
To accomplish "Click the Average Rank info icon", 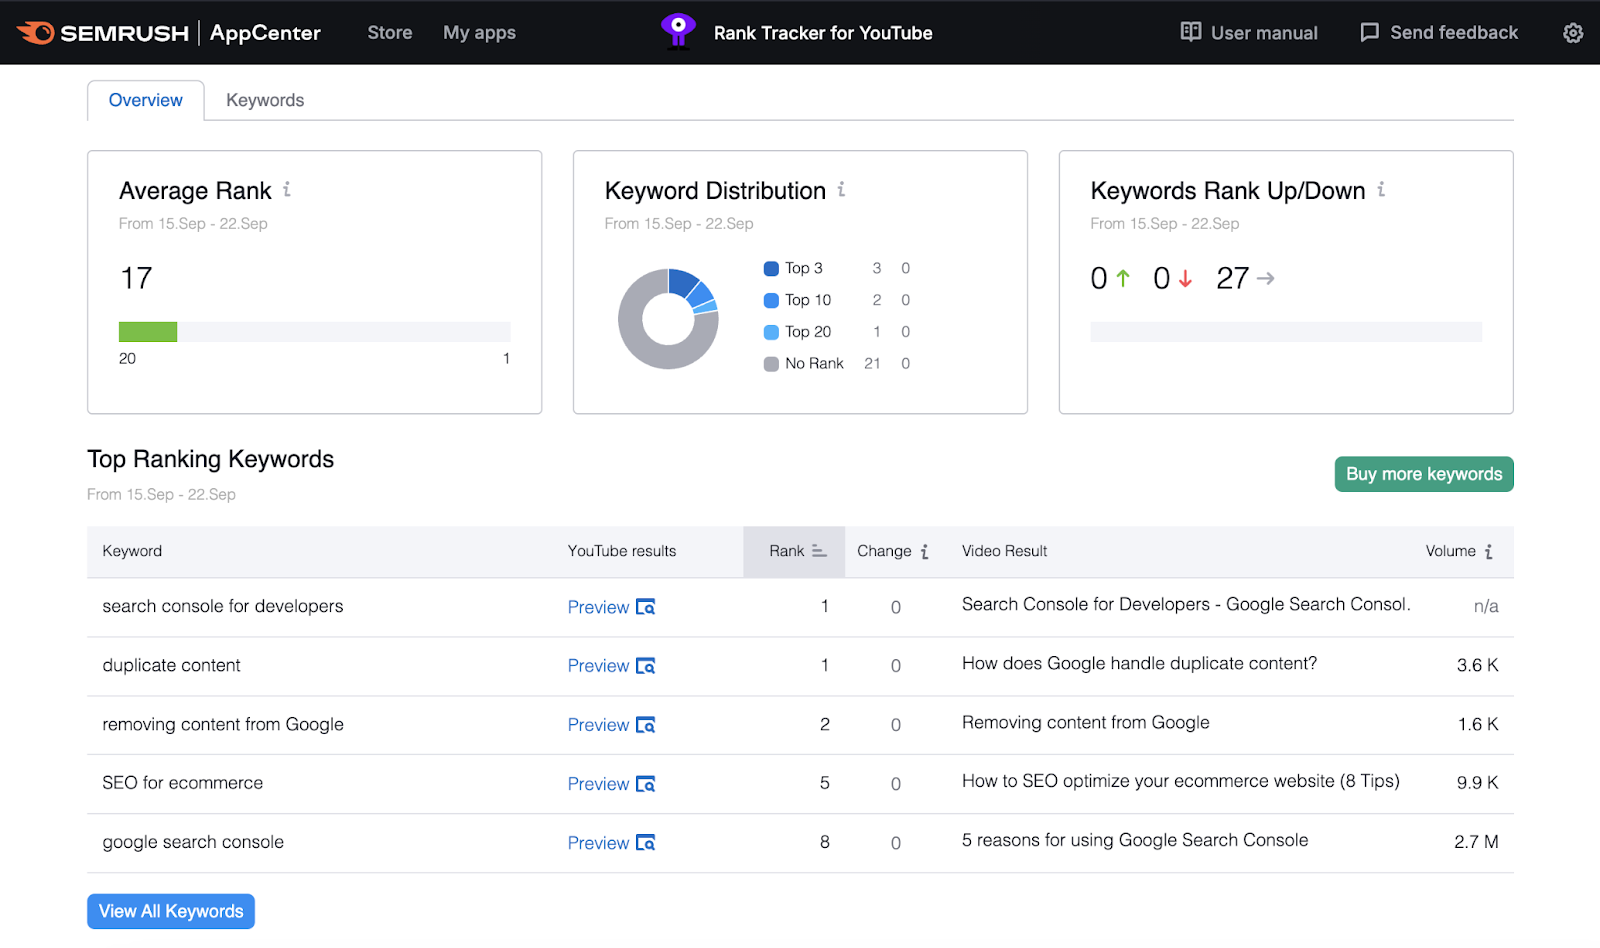I will [x=288, y=189].
